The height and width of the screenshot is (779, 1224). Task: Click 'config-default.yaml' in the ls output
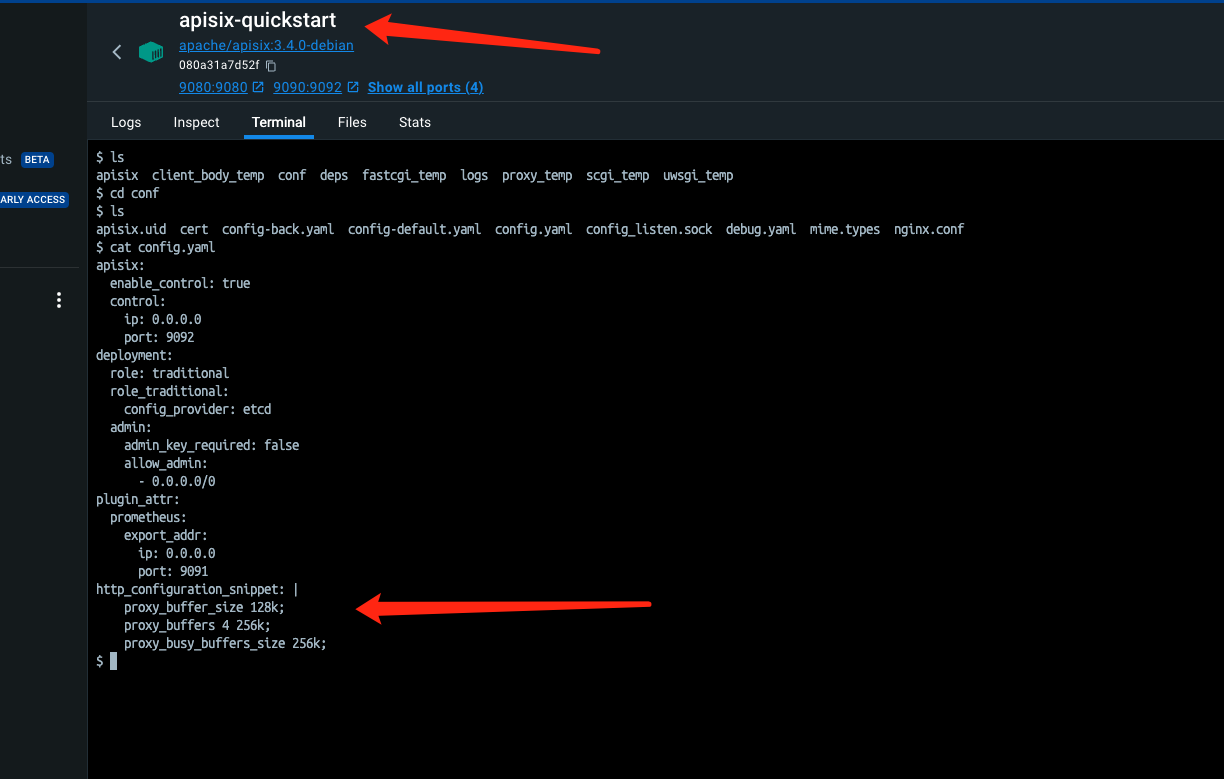414,229
